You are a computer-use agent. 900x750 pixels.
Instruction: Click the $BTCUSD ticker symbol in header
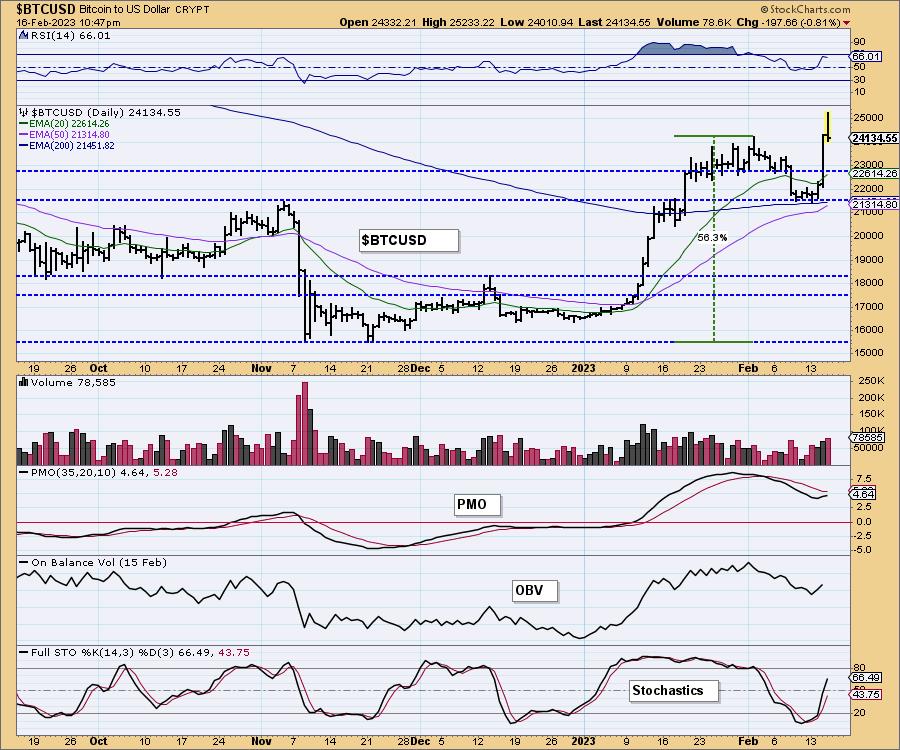pyautogui.click(x=45, y=9)
